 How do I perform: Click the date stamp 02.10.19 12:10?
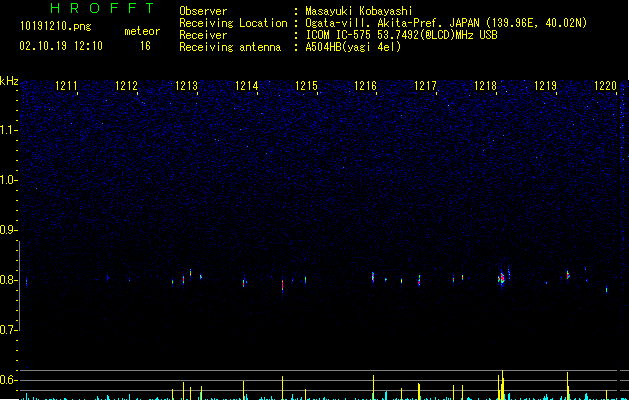pos(61,46)
